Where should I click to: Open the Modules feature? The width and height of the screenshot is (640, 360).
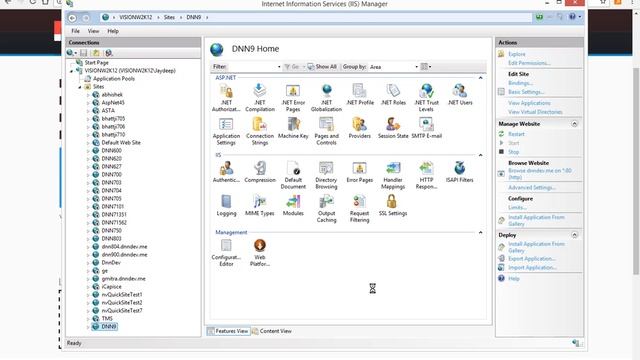[293, 205]
